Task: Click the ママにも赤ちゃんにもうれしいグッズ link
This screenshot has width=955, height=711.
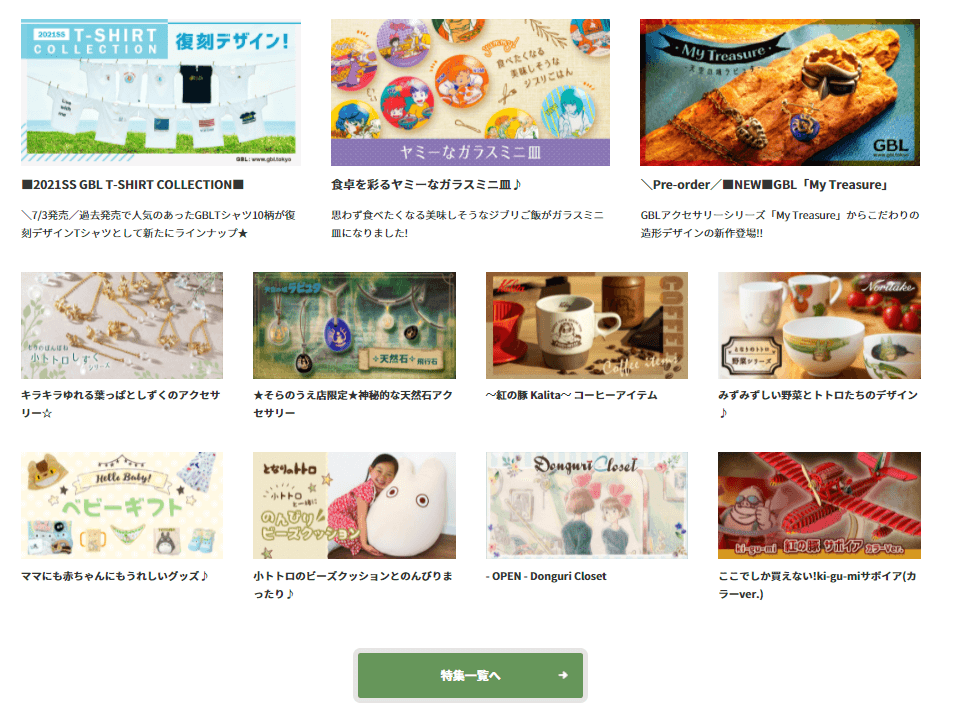Action: click(x=115, y=576)
